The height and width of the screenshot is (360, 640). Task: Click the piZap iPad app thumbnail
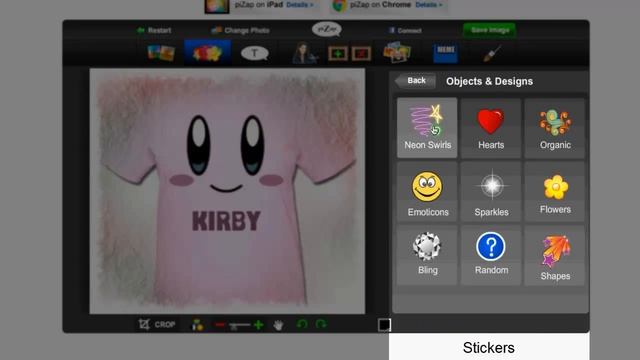coord(217,6)
